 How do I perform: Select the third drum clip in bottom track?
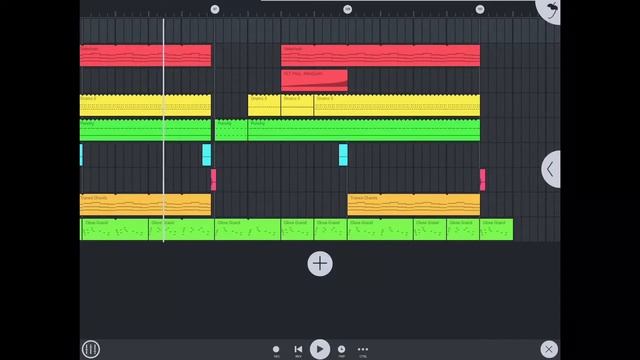click(248, 229)
